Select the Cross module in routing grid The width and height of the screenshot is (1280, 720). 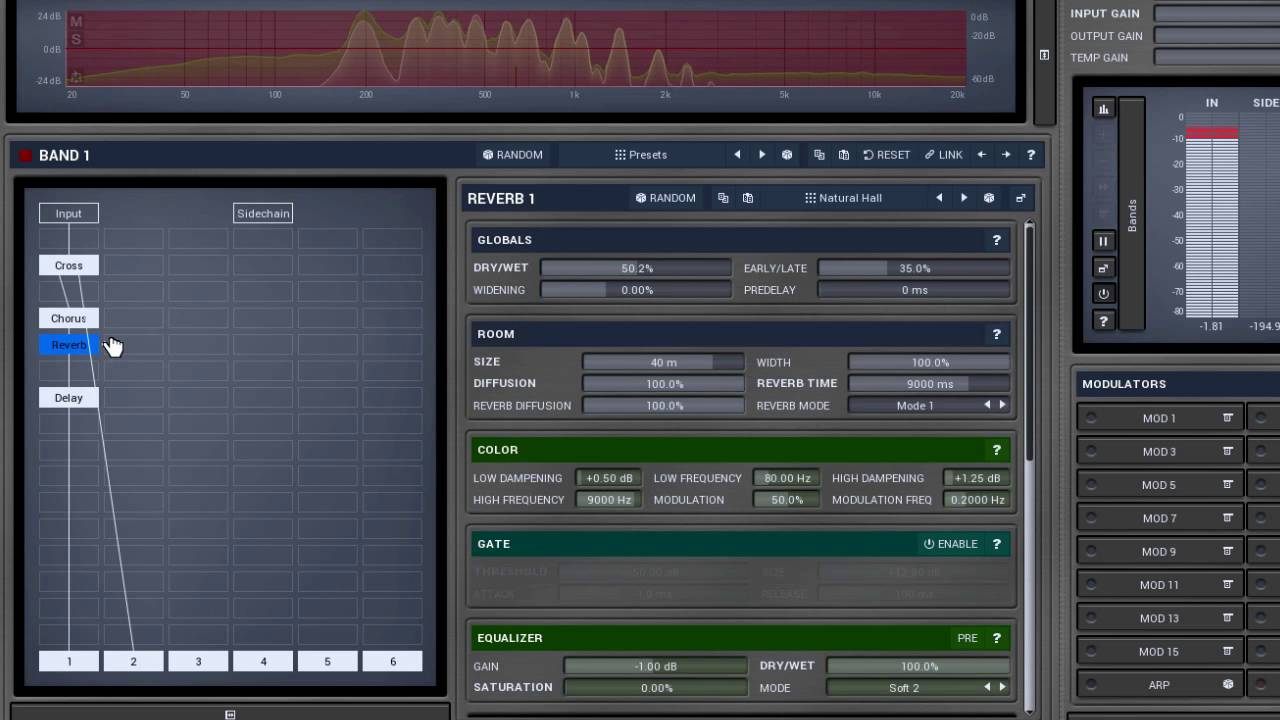pyautogui.click(x=69, y=265)
